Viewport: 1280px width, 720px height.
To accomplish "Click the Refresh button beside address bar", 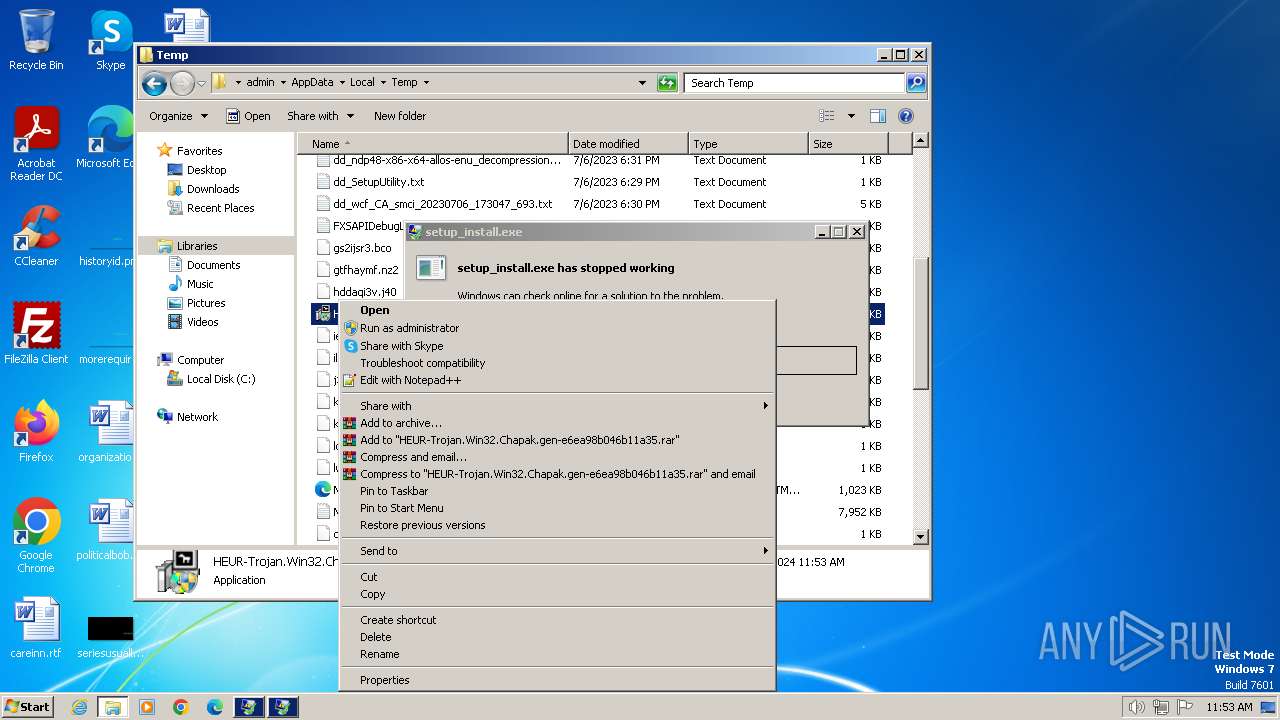I will click(x=667, y=83).
